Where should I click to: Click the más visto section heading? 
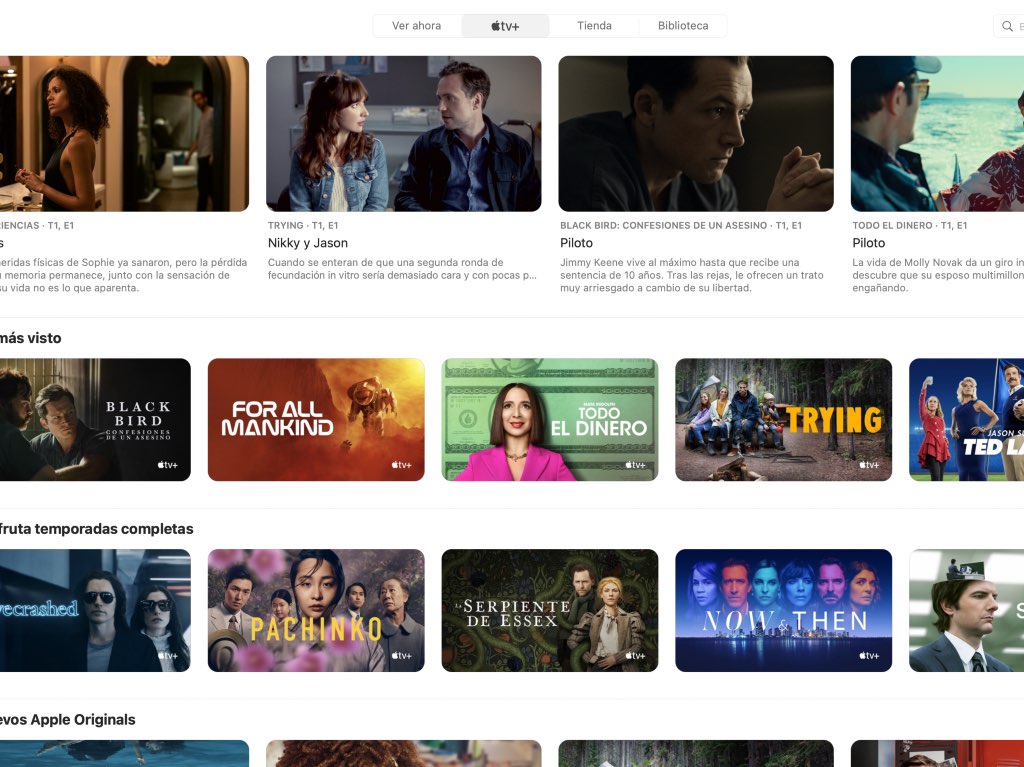pos(31,338)
